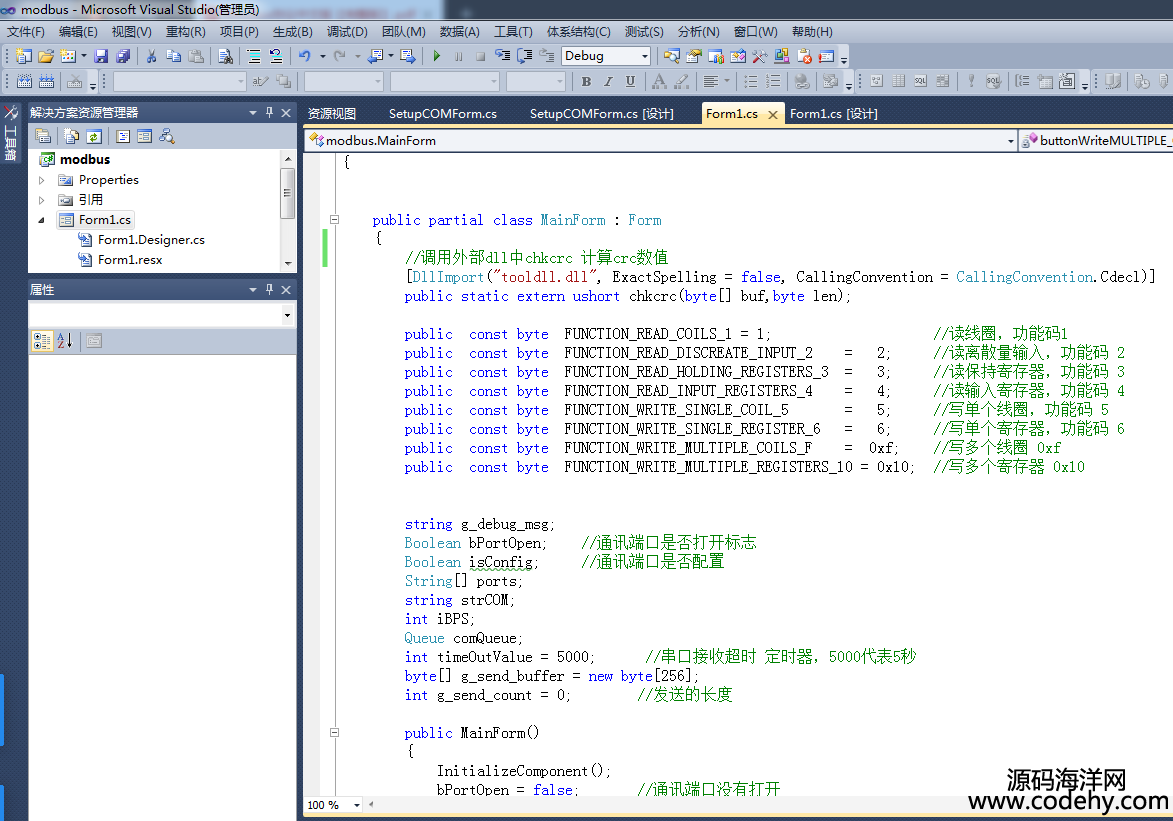Switch to SetupCOMForm.cs tab
Image resolution: width=1173 pixels, height=821 pixels.
tap(442, 114)
